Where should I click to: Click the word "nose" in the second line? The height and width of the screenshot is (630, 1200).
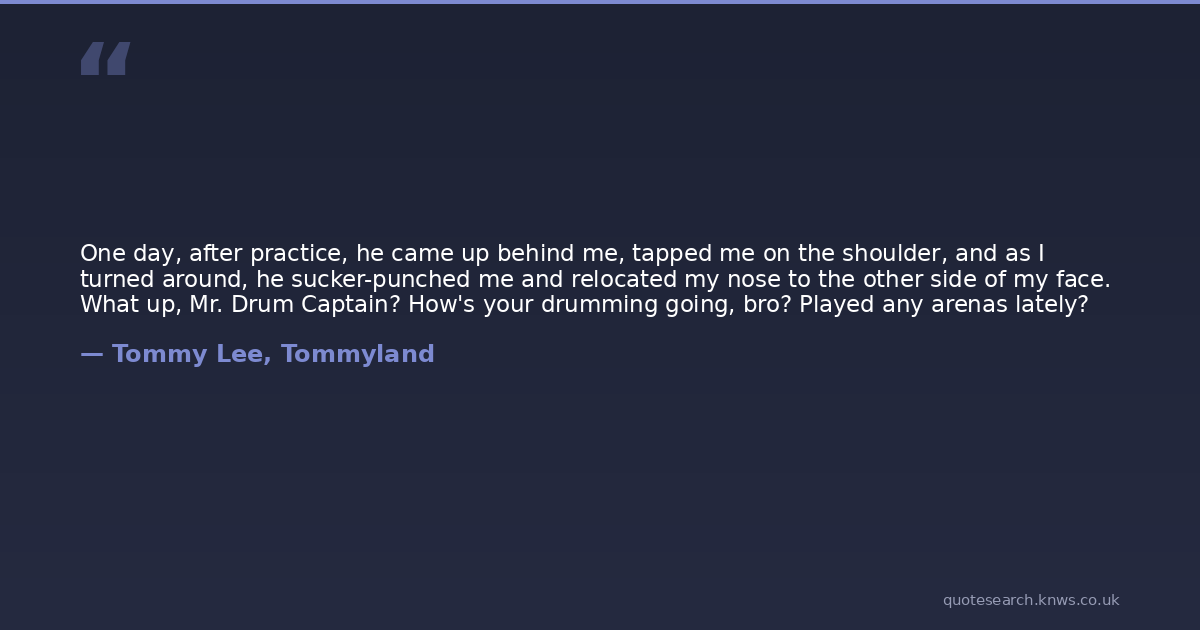(x=750, y=279)
